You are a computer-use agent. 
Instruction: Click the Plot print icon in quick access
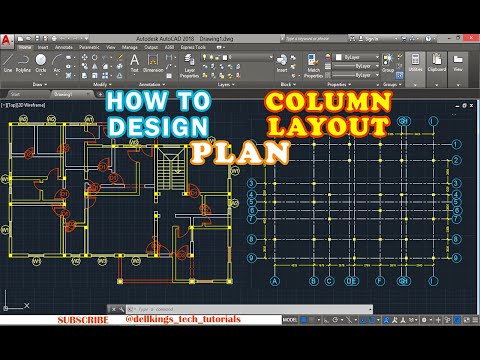[x=54, y=39]
